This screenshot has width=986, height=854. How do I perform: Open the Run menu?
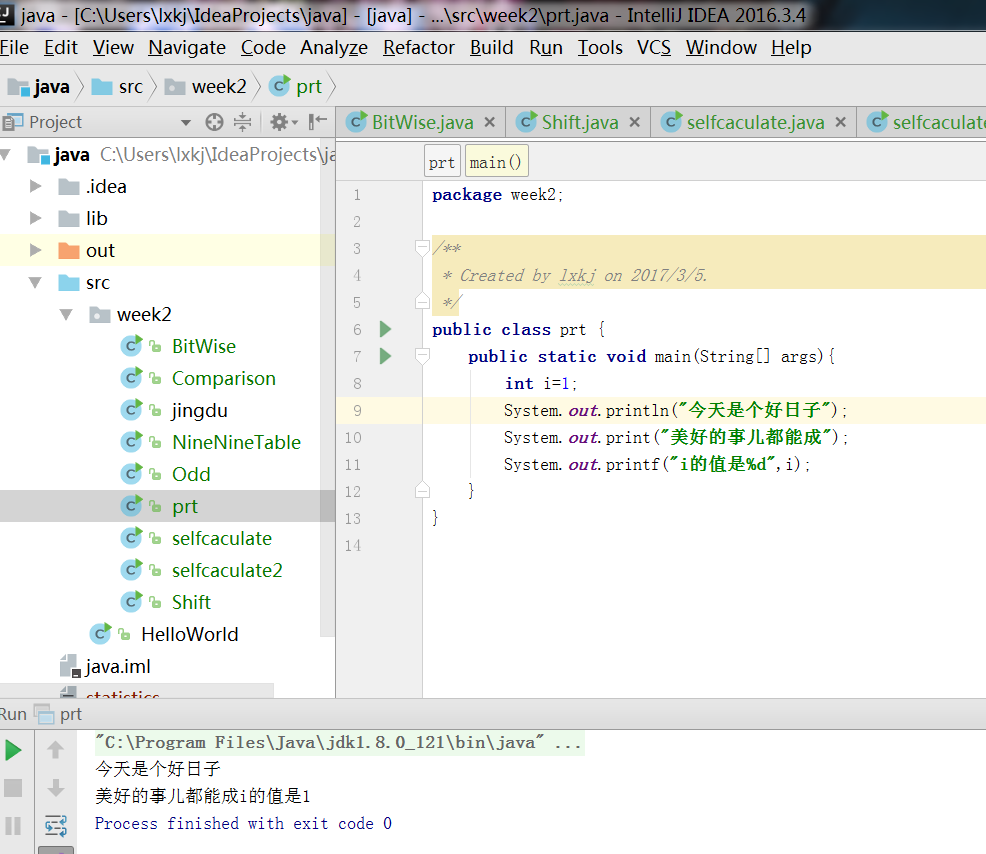click(546, 48)
